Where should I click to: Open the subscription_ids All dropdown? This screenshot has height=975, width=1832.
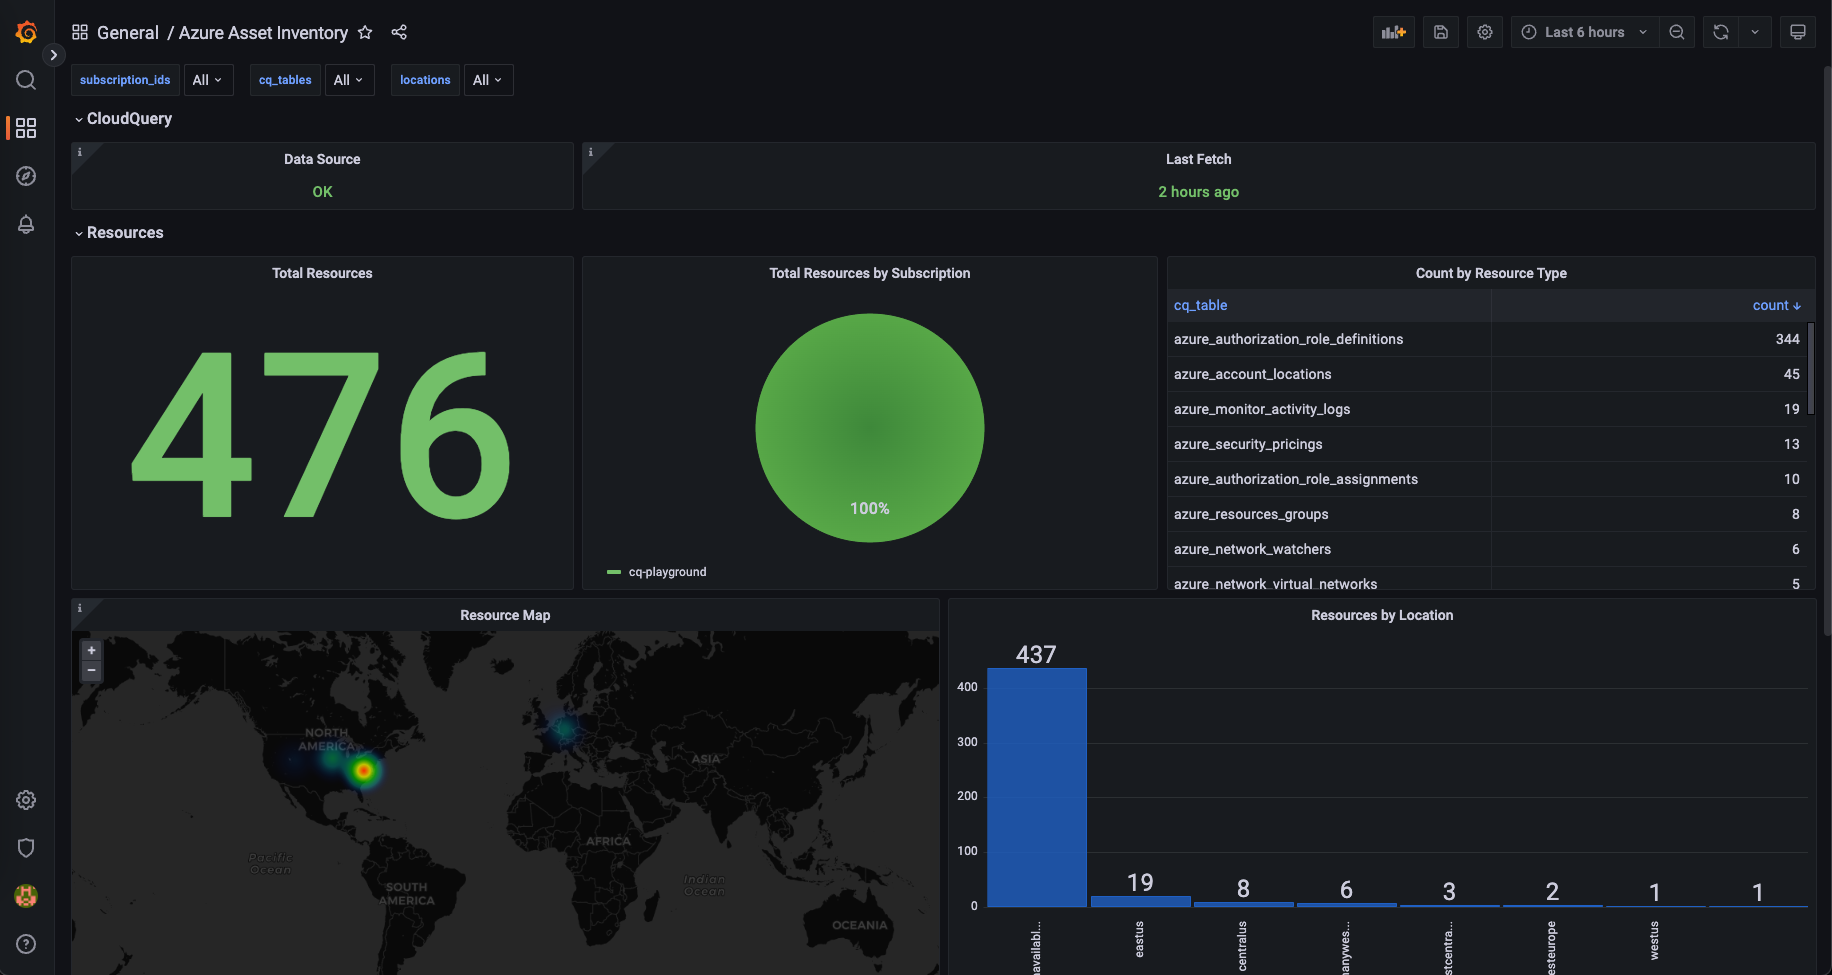208,80
